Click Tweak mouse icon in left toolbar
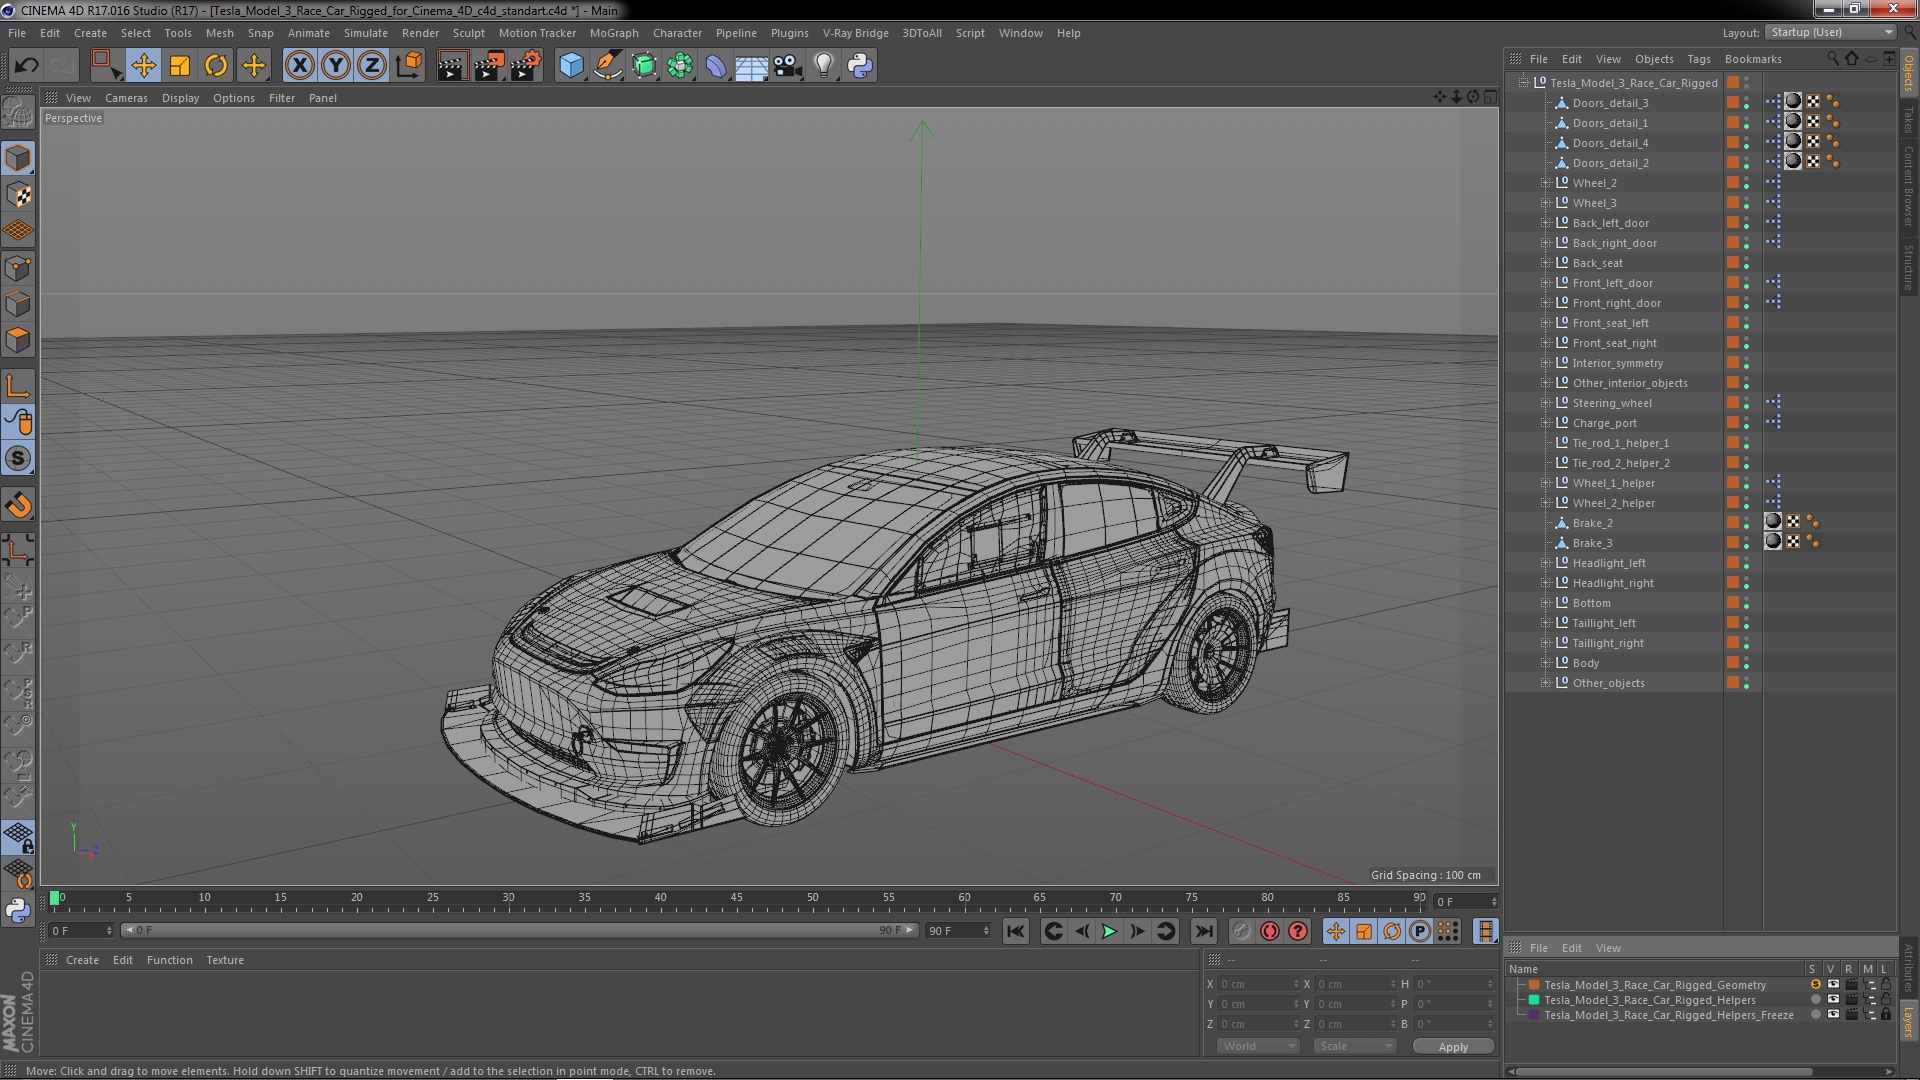 [18, 422]
